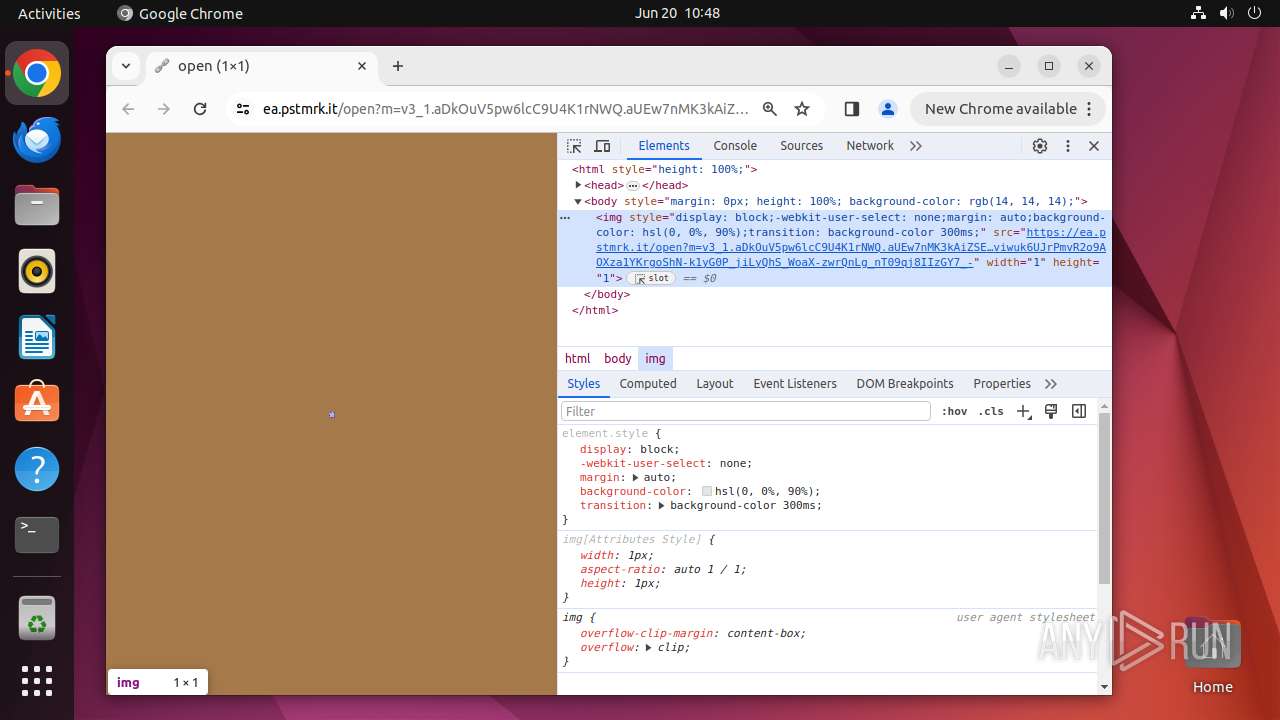This screenshot has width=1280, height=720.
Task: Select the html breadcrumb
Action: pos(578,358)
